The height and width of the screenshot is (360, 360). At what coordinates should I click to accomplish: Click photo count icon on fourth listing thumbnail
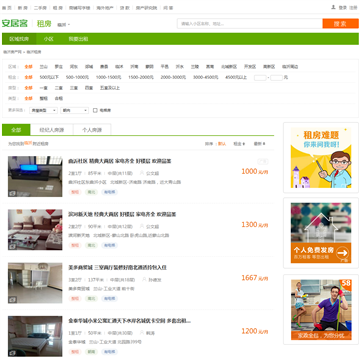[x=12, y=353]
